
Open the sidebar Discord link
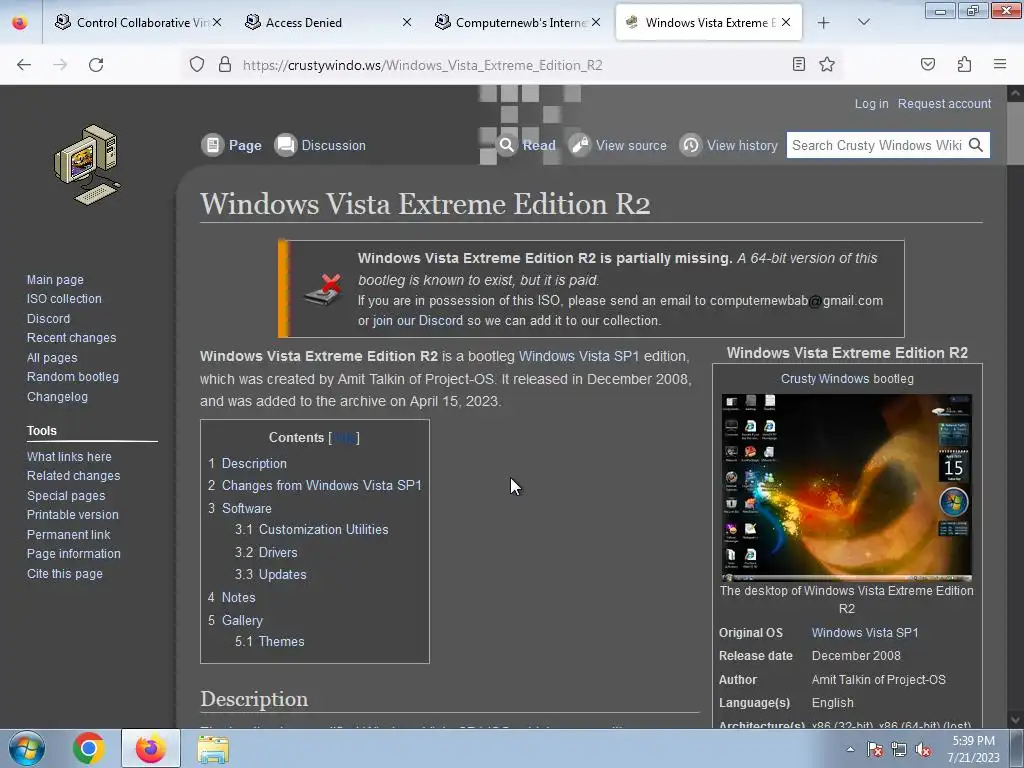[x=48, y=319]
